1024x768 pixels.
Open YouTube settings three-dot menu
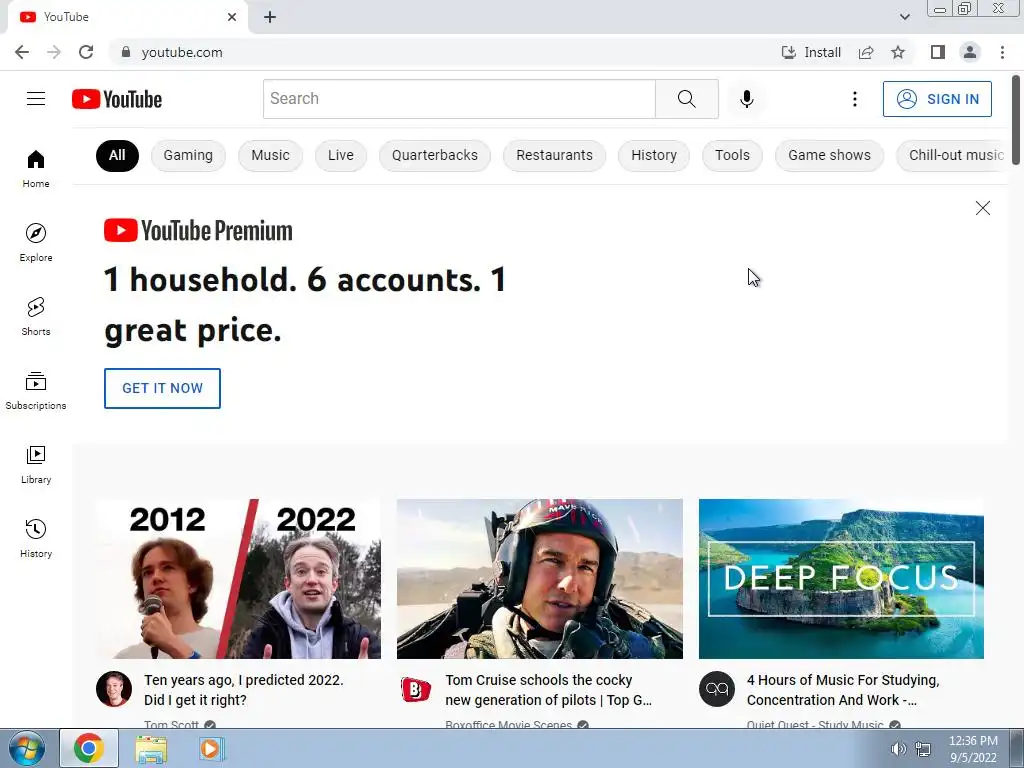coord(854,99)
